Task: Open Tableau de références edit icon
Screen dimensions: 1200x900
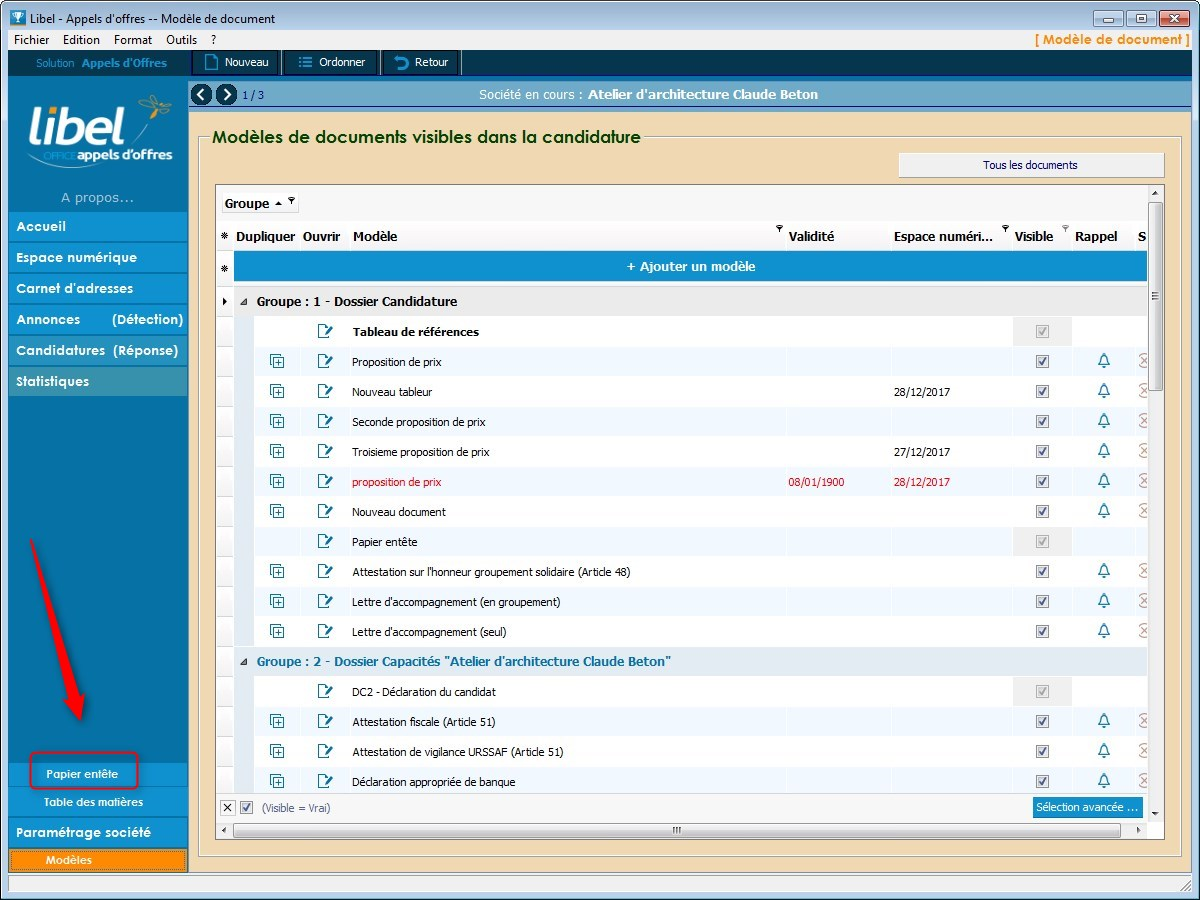Action: pos(325,331)
